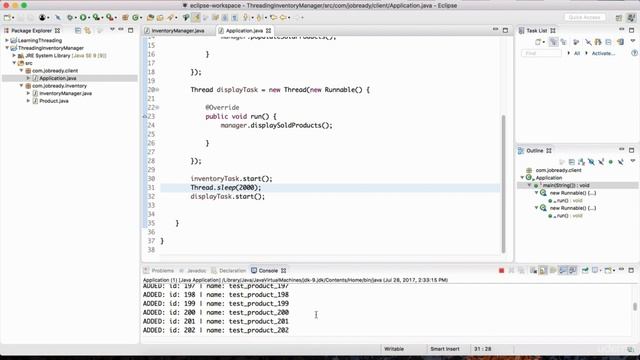This screenshot has height=360, width=640.
Task: Open the Outline view menu arrow
Action: click(633, 162)
